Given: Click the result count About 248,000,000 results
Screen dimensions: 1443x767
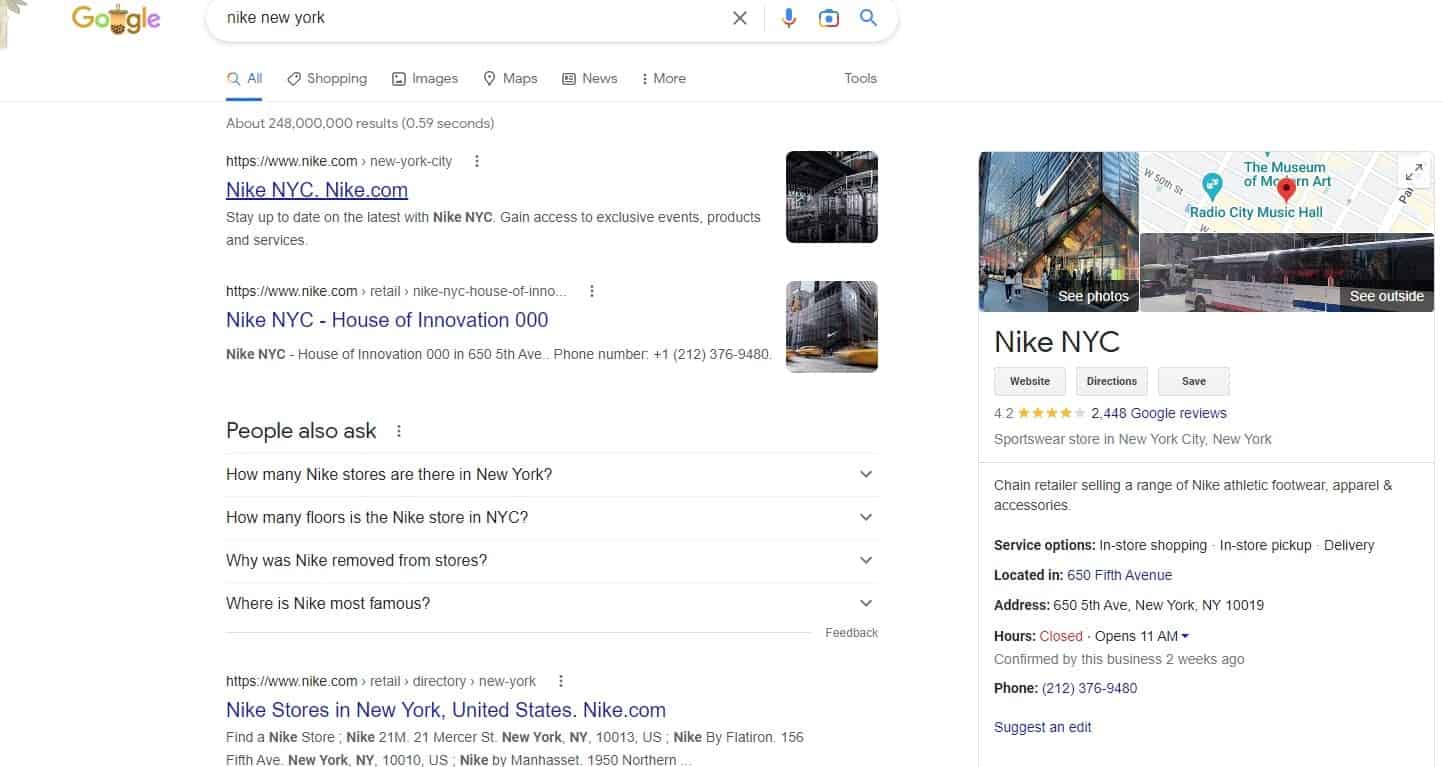Looking at the screenshot, I should [x=360, y=123].
